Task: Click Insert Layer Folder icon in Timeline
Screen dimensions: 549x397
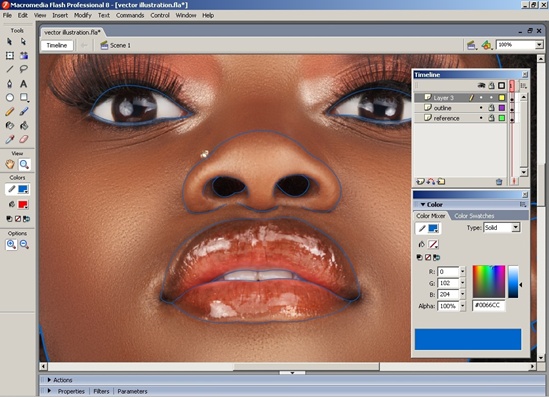Action: (441, 181)
